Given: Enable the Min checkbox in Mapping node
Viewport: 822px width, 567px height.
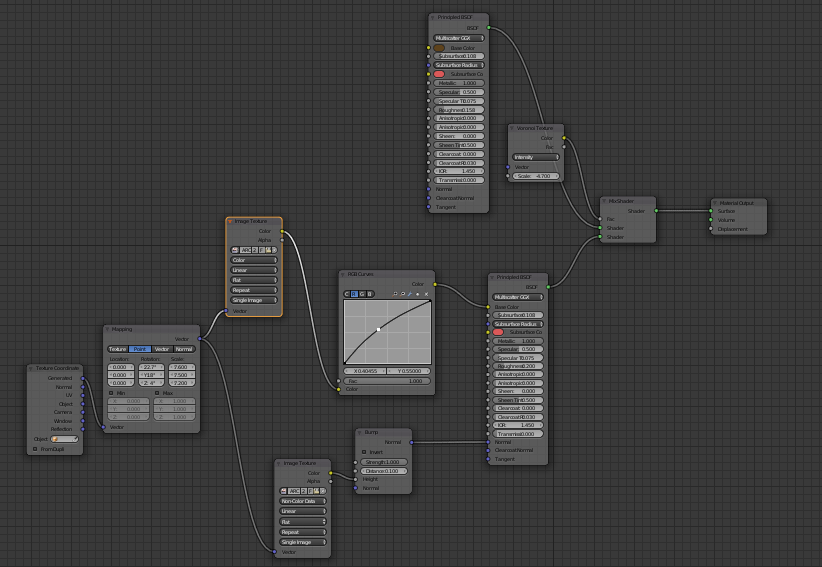Looking at the screenshot, I should (111, 392).
